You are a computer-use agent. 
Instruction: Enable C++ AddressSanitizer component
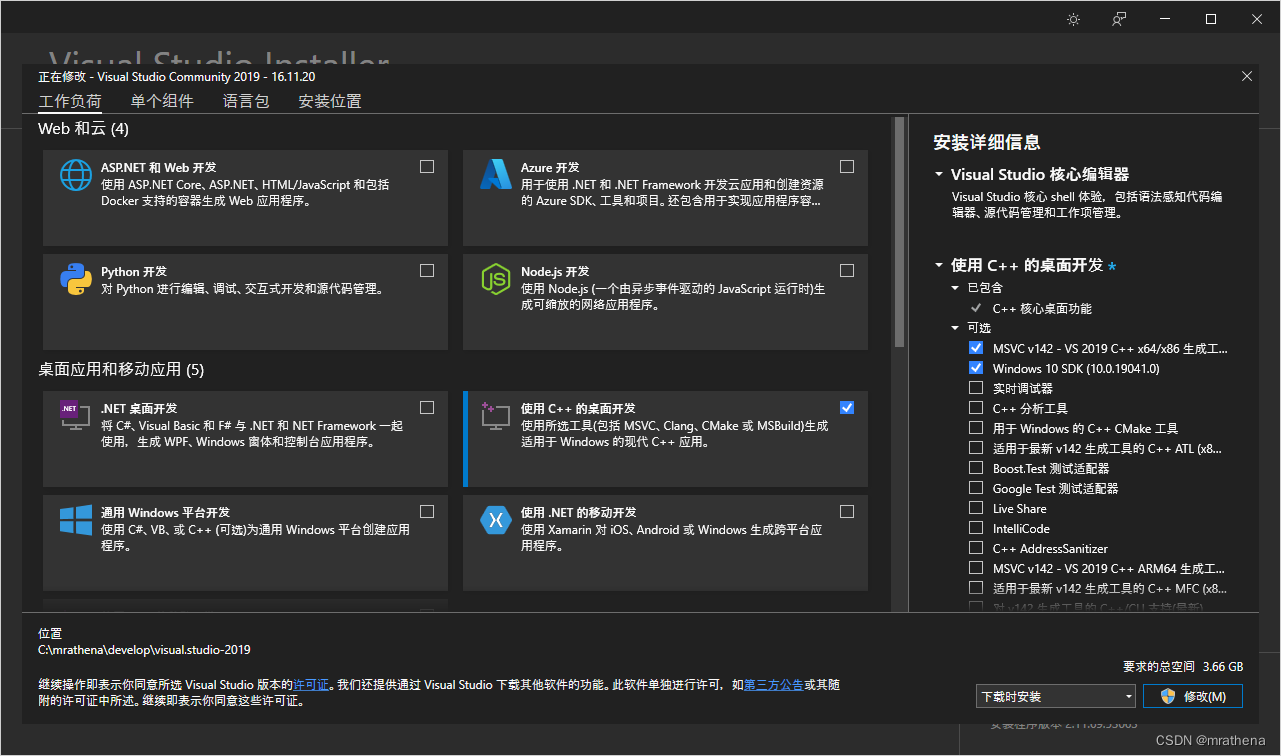(x=976, y=548)
